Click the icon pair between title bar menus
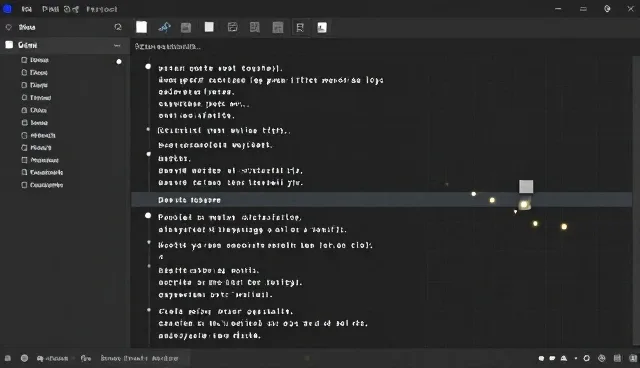Viewport: 640px width, 368px height. coord(71,9)
